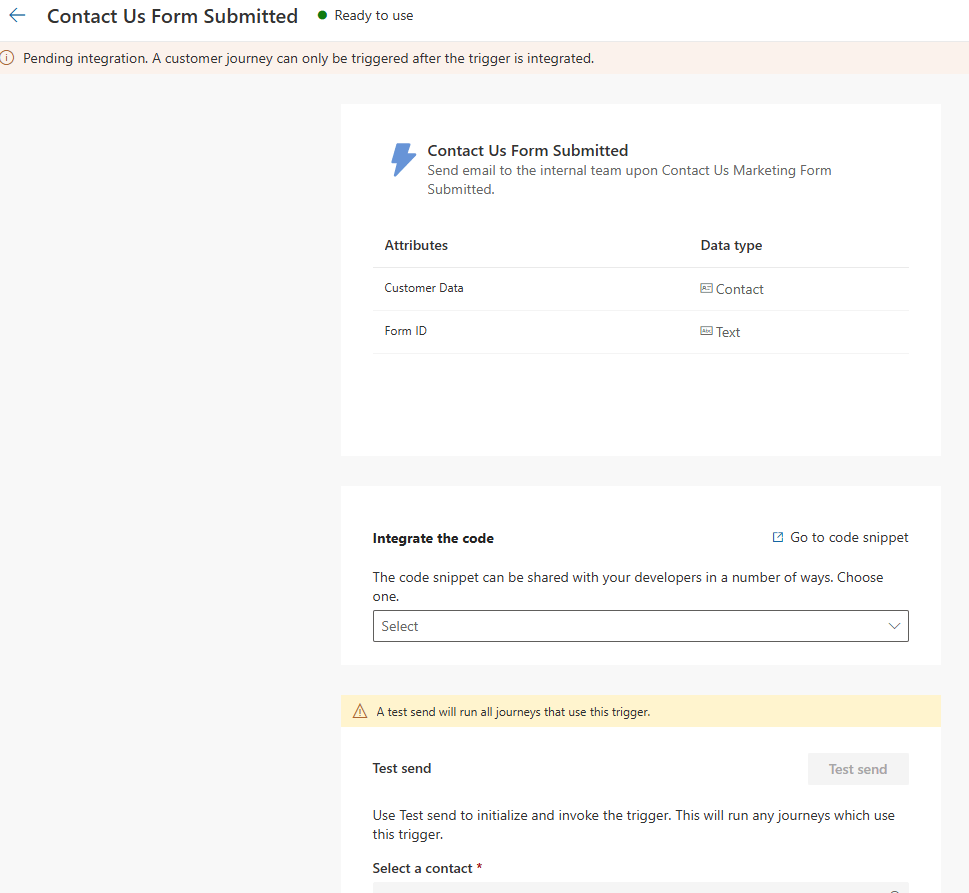This screenshot has width=969, height=893.
Task: Click the page title Contact Us Form Submitted
Action: (172, 16)
